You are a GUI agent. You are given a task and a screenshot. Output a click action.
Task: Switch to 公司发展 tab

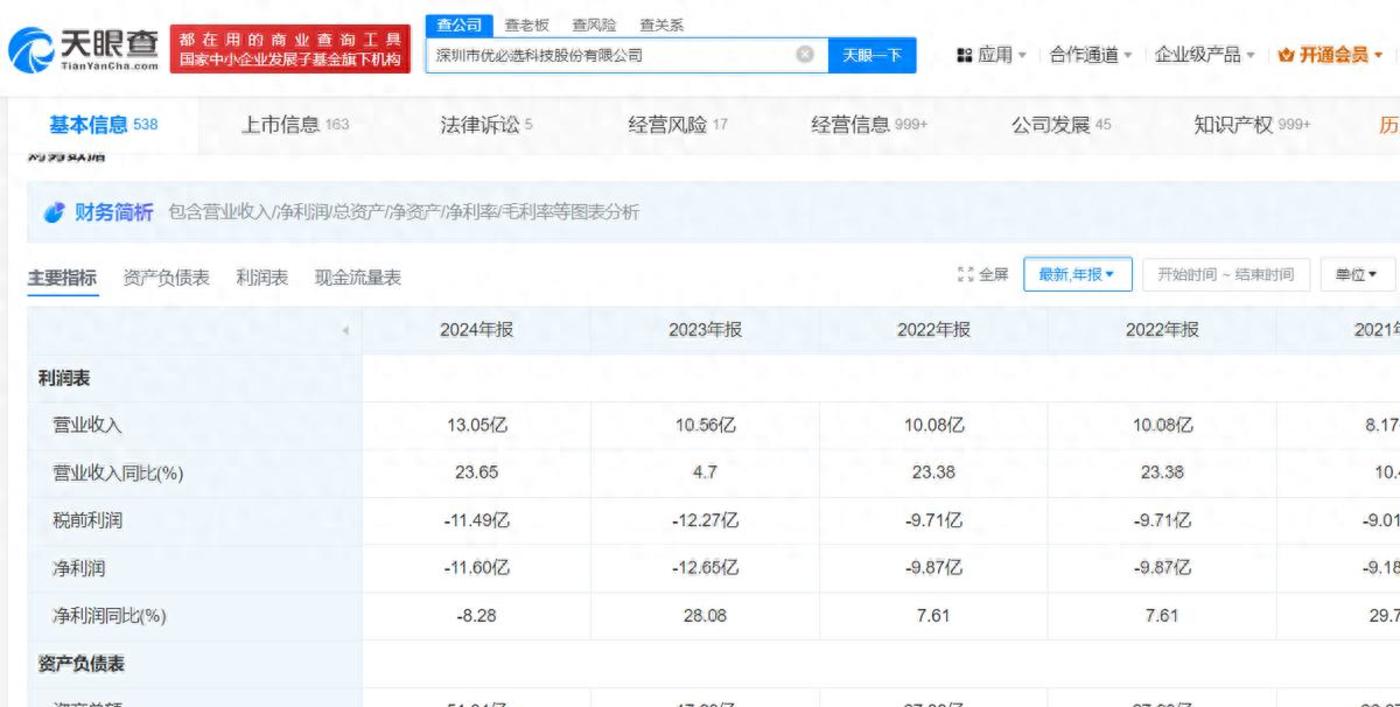[1061, 124]
